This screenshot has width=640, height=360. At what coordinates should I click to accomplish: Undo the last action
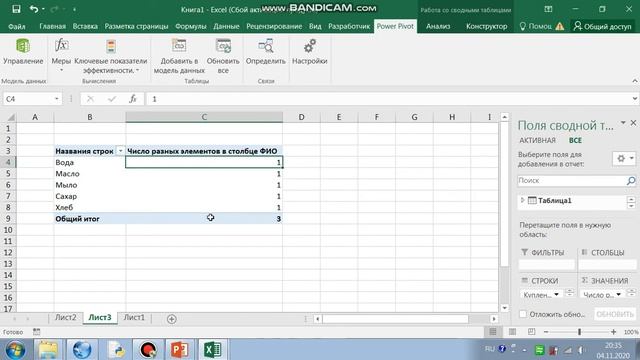pyautogui.click(x=34, y=9)
